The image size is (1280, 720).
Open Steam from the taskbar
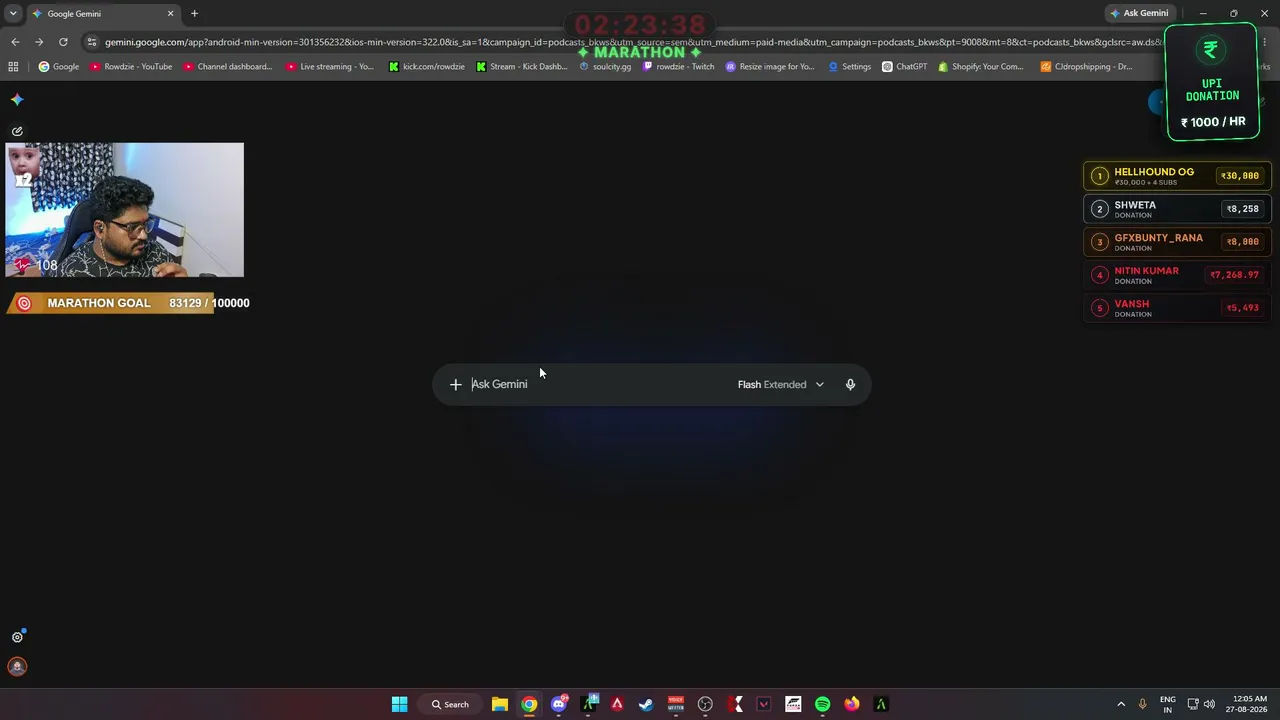pos(646,704)
